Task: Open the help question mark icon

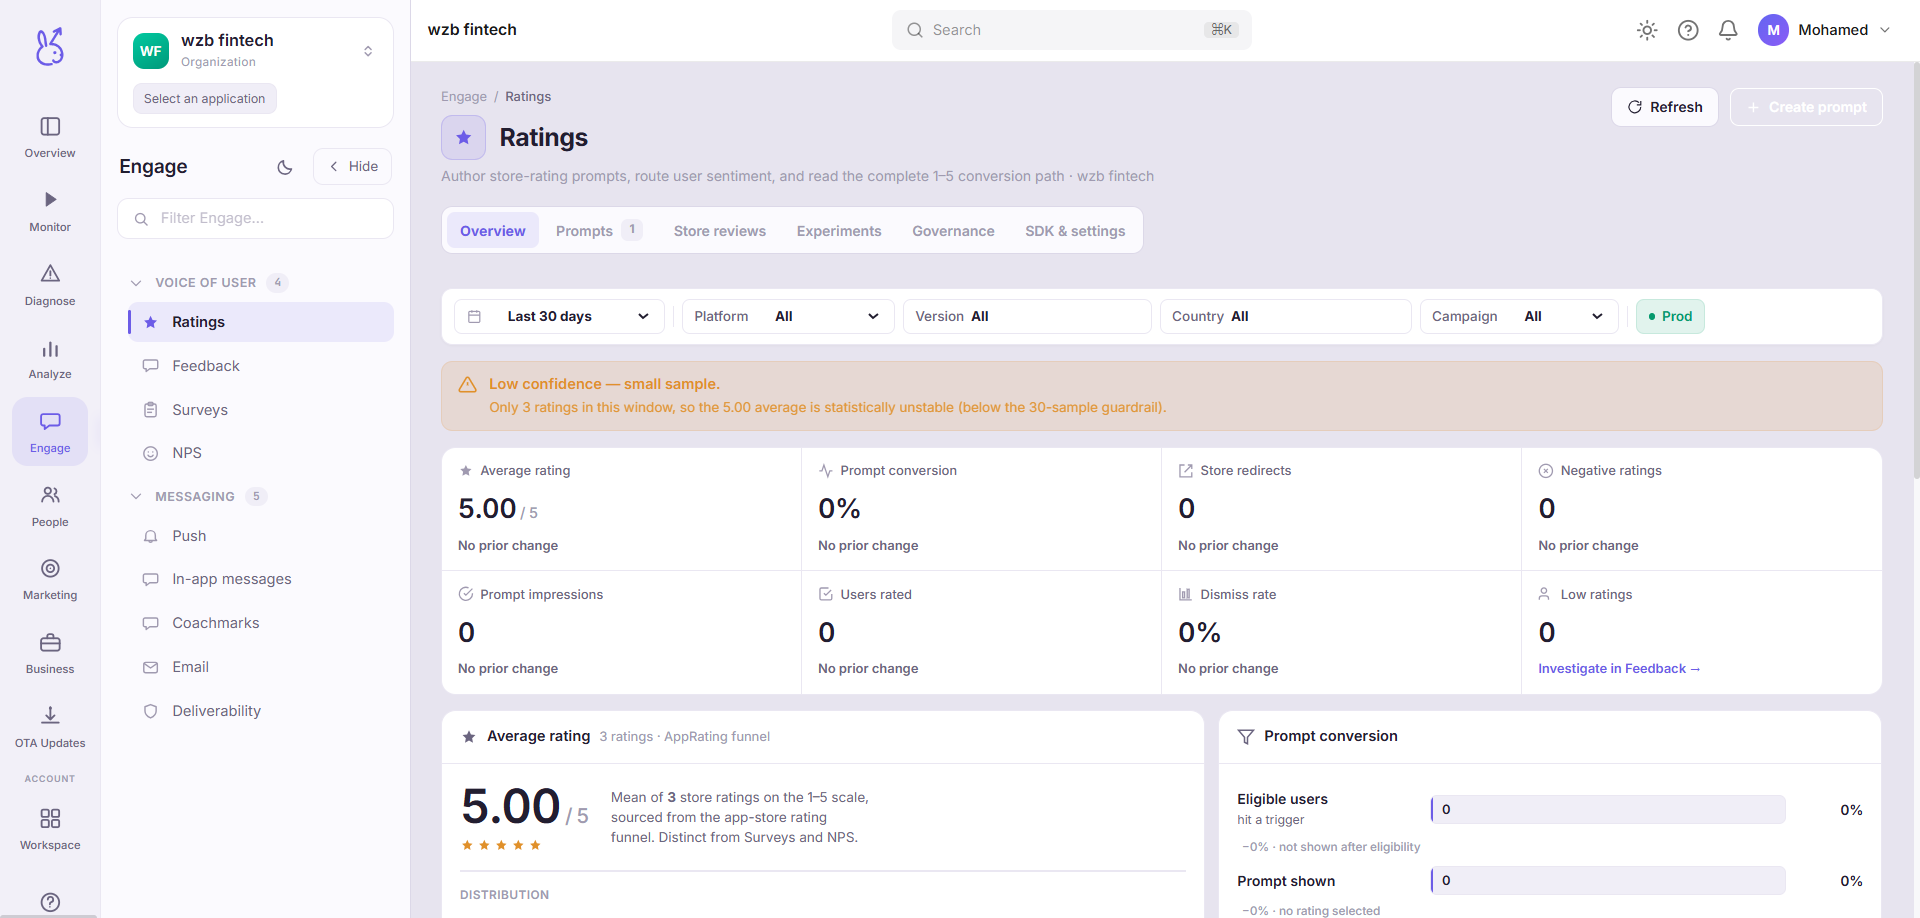Action: coord(1688,30)
